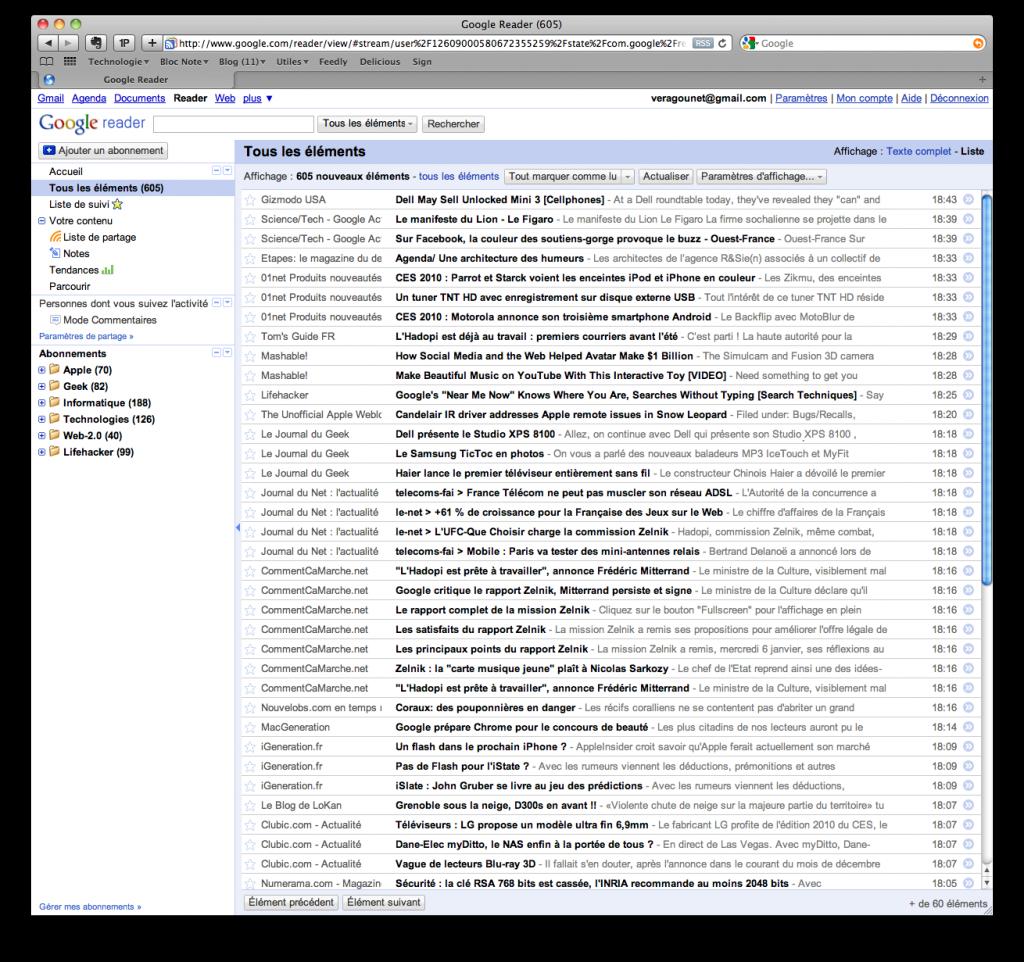Expand the Informatique (188) folder
1024x962 pixels.
(x=42, y=402)
